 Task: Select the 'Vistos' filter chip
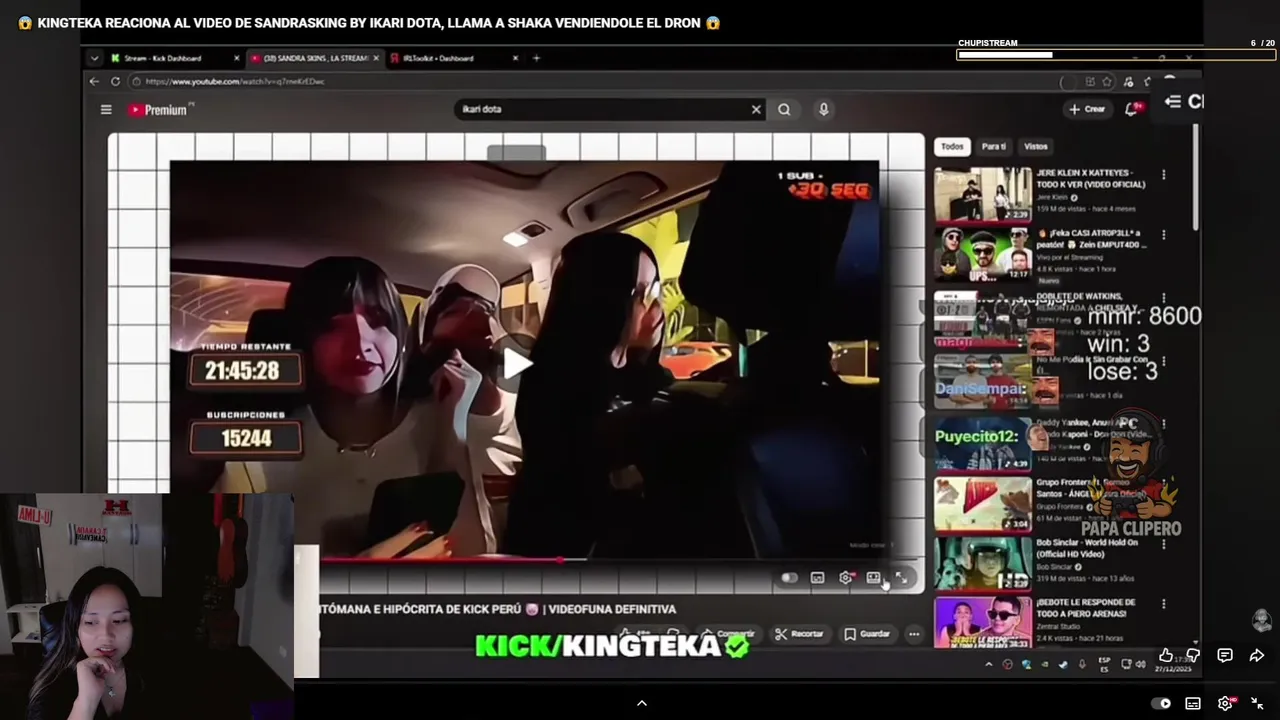[x=1036, y=147]
